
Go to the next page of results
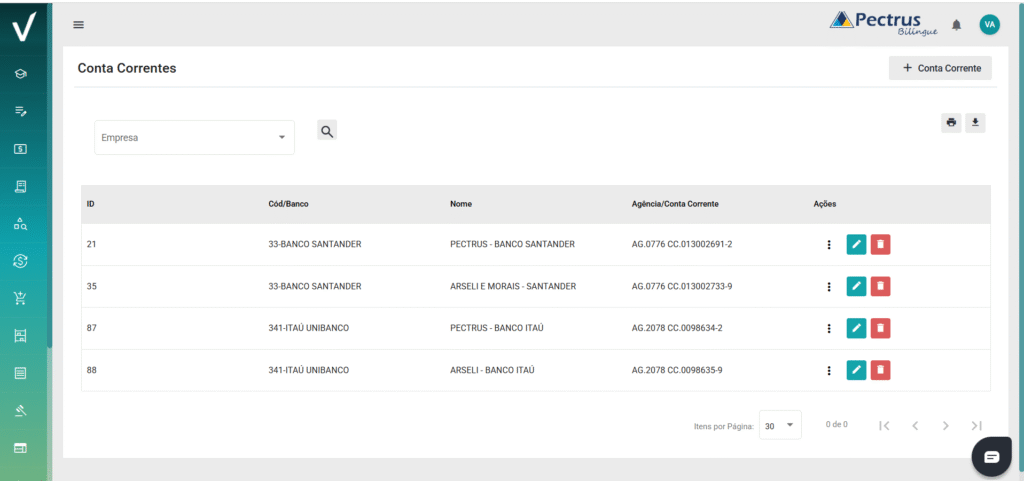click(x=945, y=426)
